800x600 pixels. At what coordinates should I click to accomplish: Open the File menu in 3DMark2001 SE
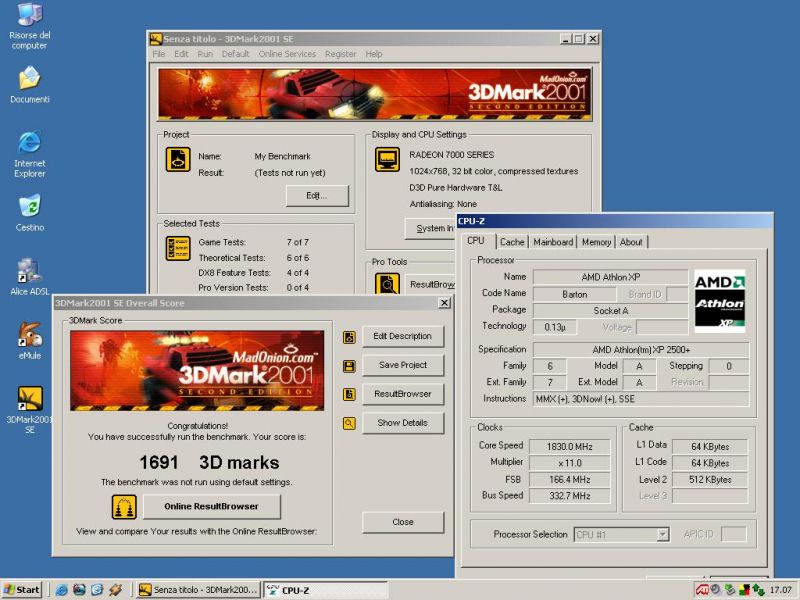[x=159, y=54]
